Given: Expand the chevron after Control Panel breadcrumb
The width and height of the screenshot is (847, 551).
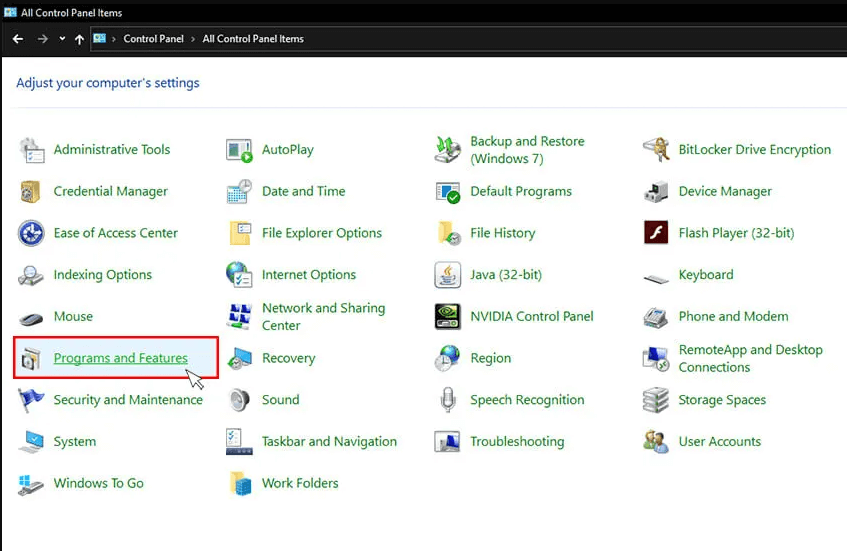Looking at the screenshot, I should [x=193, y=39].
